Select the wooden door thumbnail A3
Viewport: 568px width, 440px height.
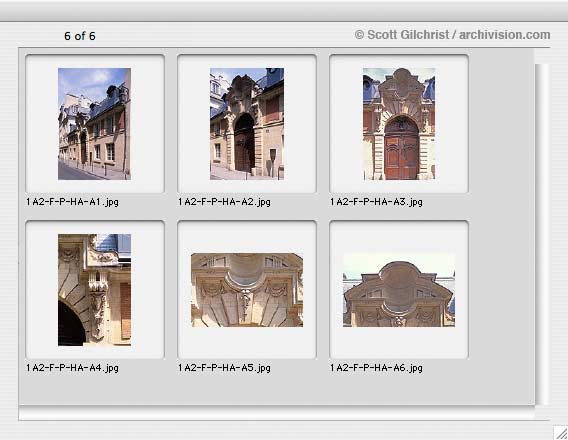pos(399,124)
